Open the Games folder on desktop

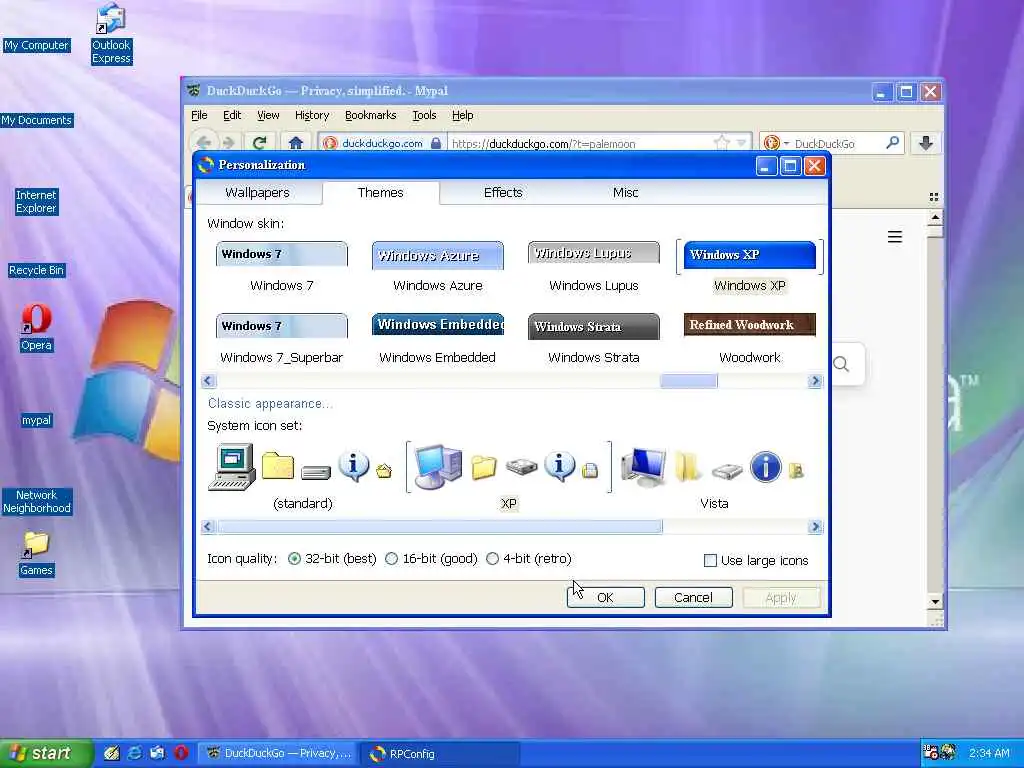(x=36, y=554)
